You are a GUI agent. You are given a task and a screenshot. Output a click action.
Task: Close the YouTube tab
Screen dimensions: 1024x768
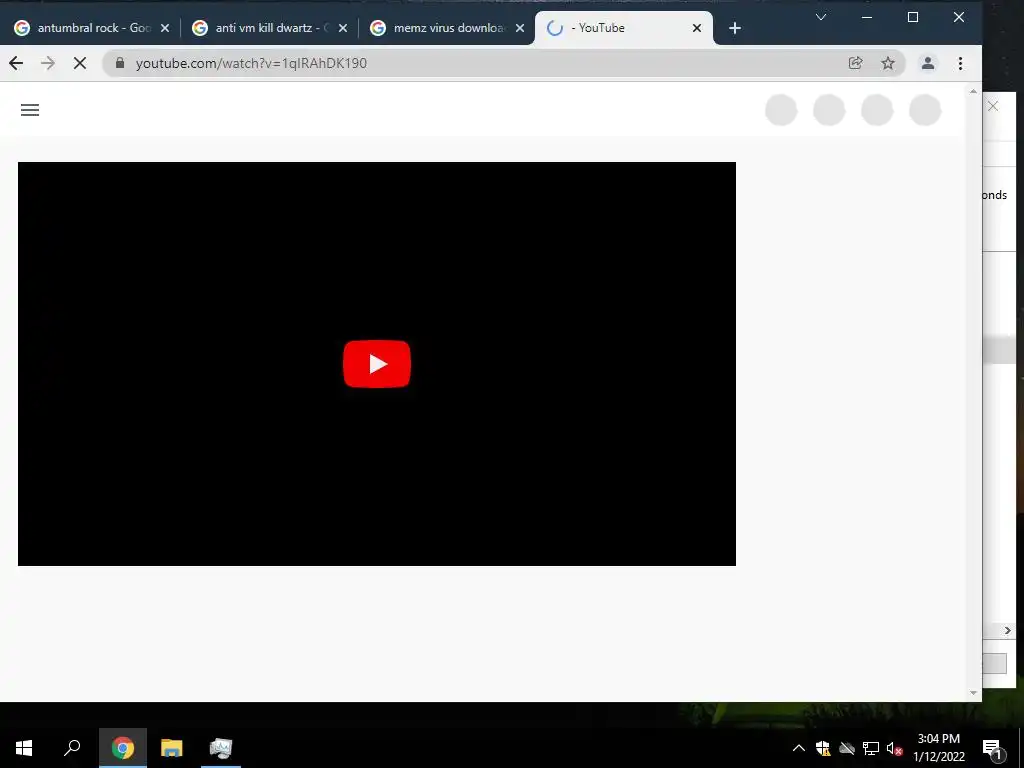point(697,28)
